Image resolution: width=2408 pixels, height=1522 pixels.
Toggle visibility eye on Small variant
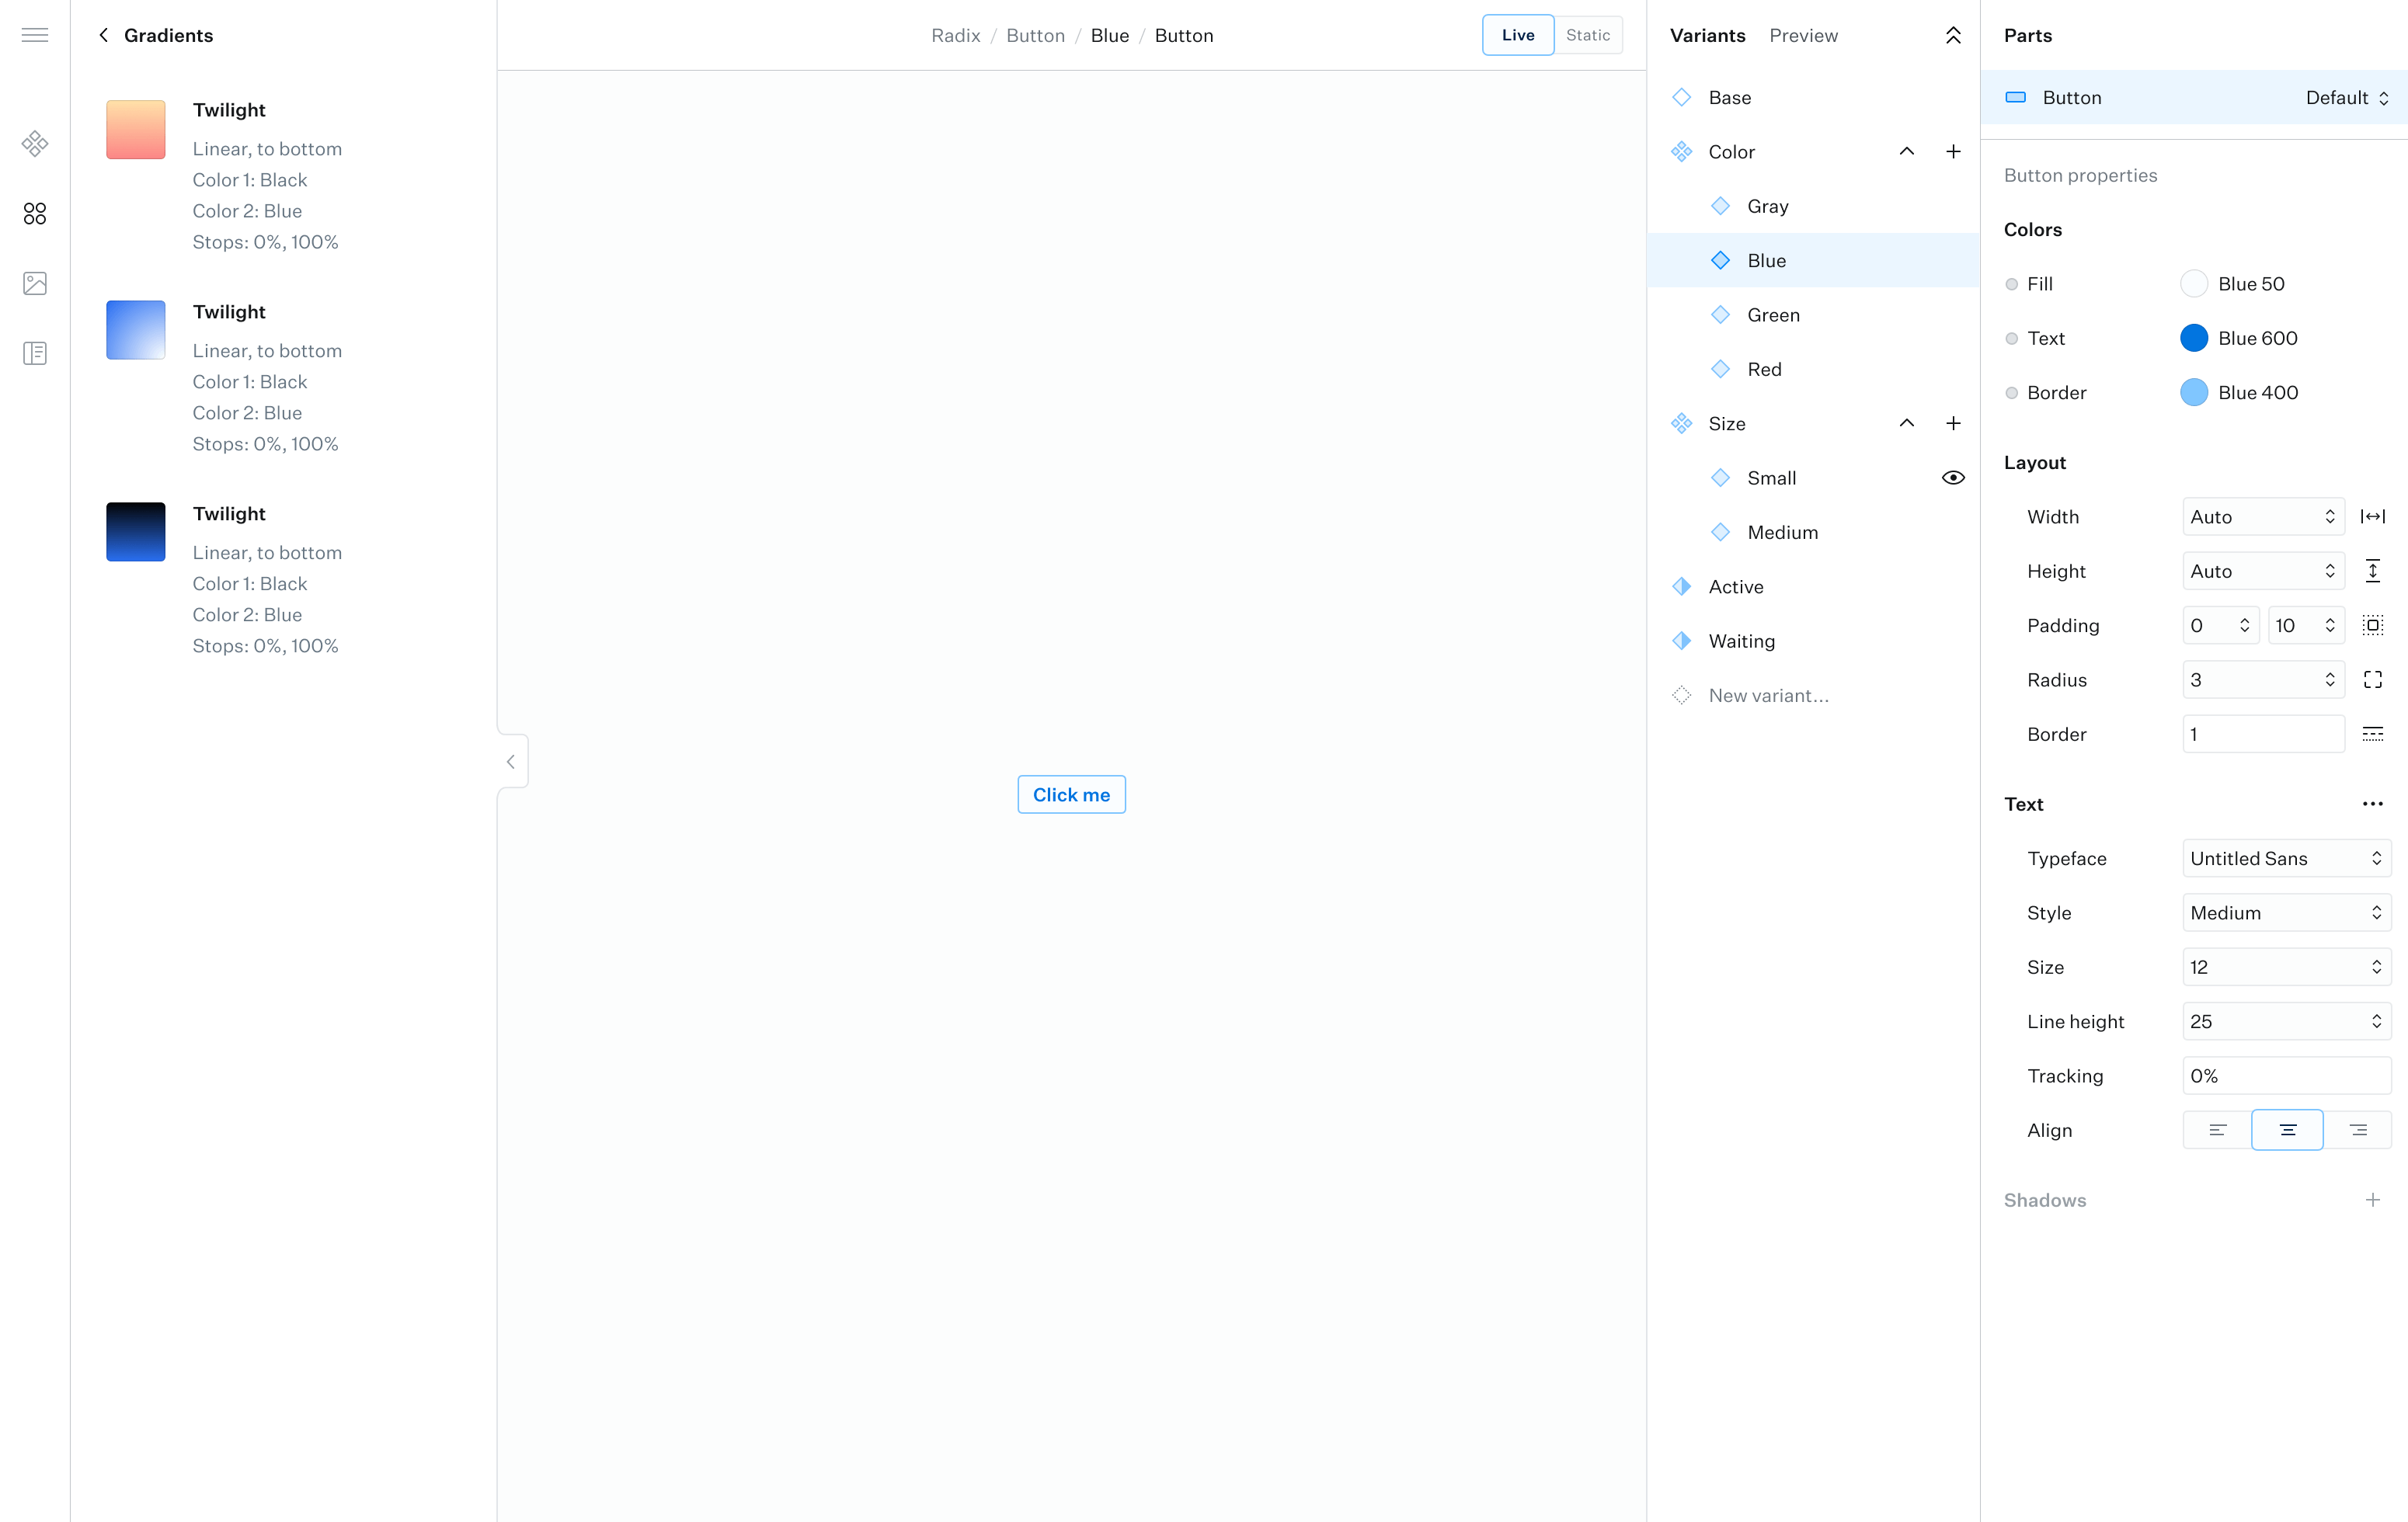1953,478
